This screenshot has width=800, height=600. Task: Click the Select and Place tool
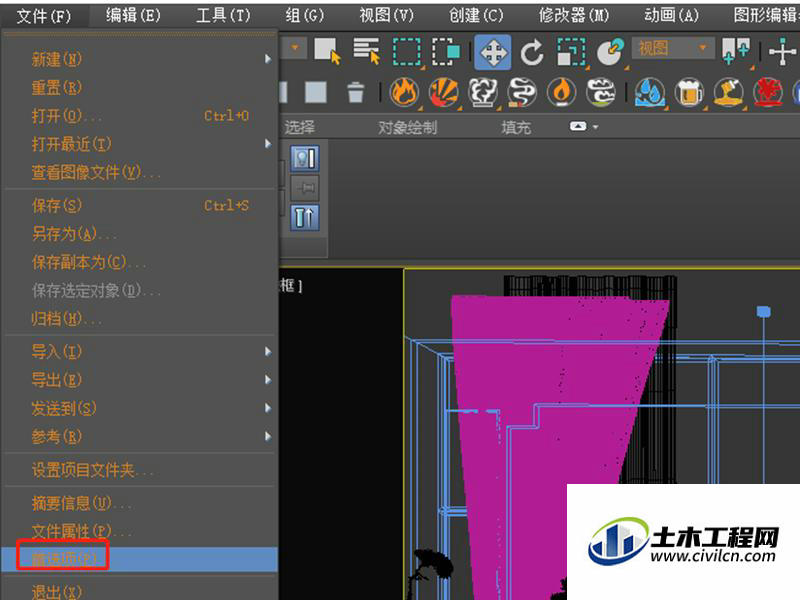tap(610, 52)
